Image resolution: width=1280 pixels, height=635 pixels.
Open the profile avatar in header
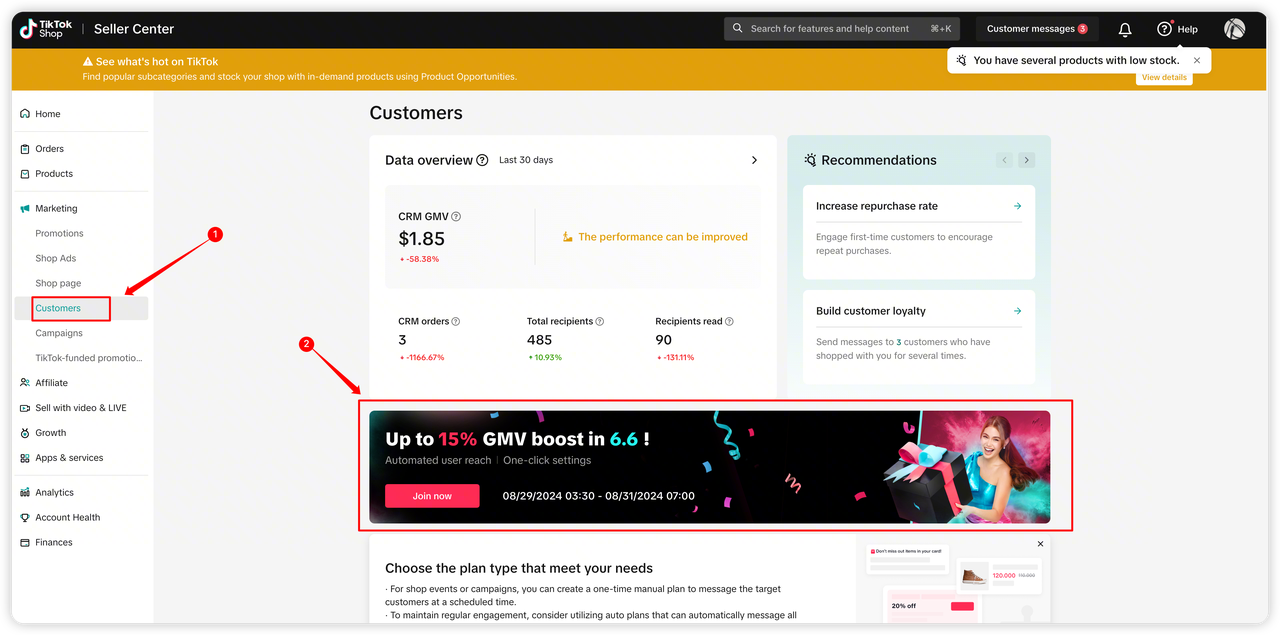click(x=1235, y=29)
